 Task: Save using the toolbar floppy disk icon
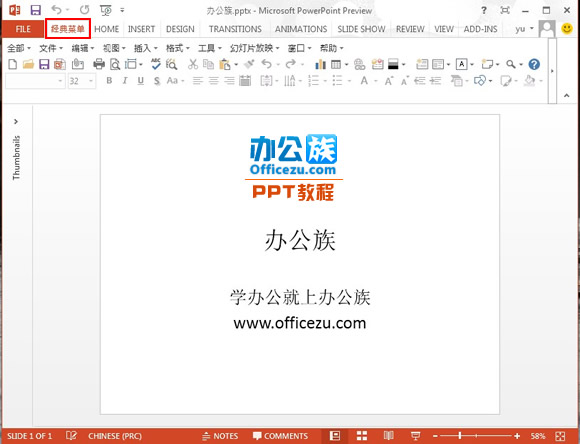coord(44,64)
